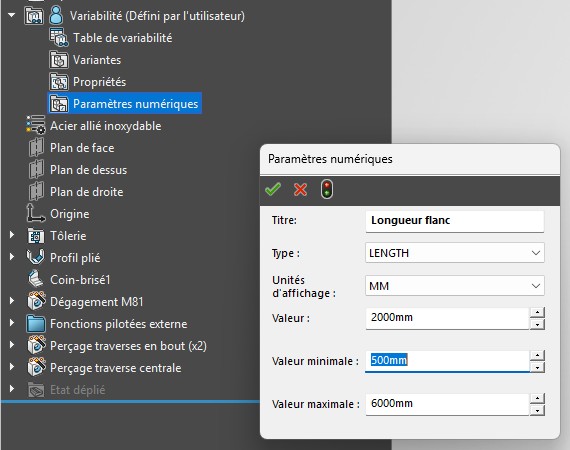The height and width of the screenshot is (450, 570).
Task: Click the Propriétés icon
Action: pos(59,82)
